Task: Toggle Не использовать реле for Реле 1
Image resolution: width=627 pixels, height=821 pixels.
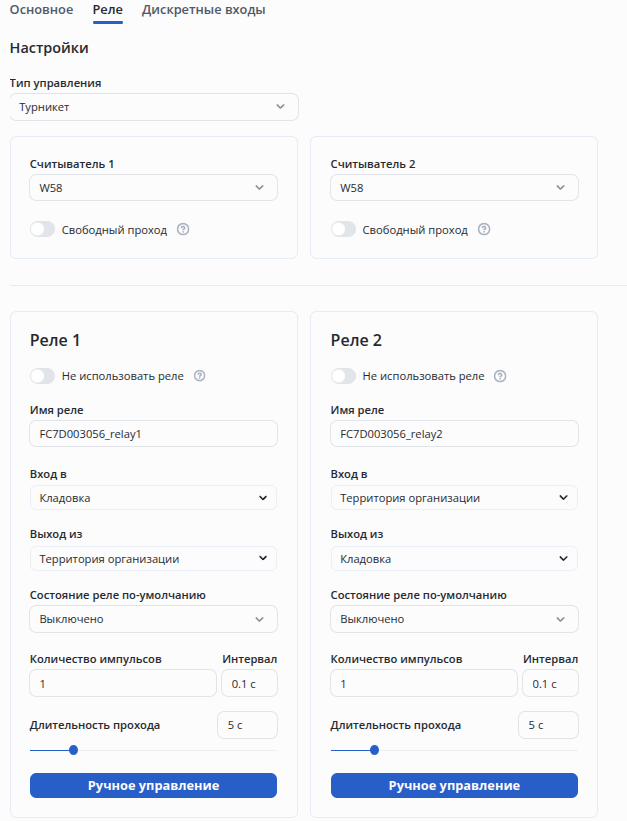Action: pyautogui.click(x=43, y=376)
